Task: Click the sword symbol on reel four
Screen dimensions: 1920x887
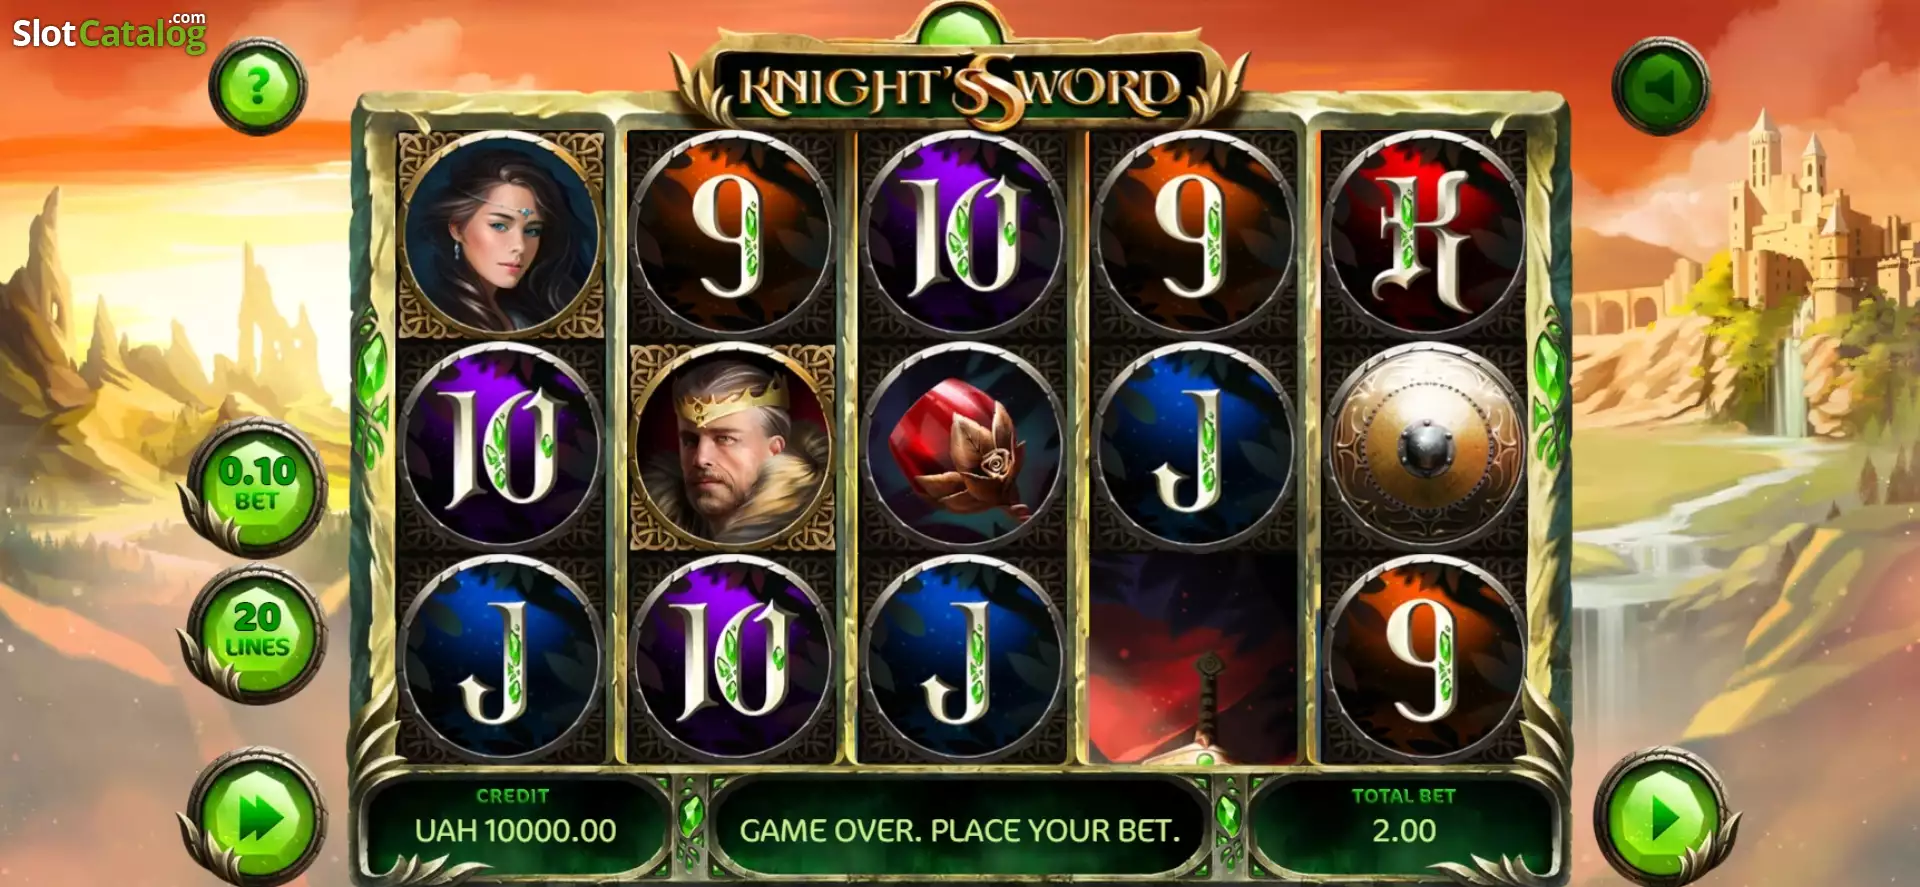Action: pos(1194,658)
